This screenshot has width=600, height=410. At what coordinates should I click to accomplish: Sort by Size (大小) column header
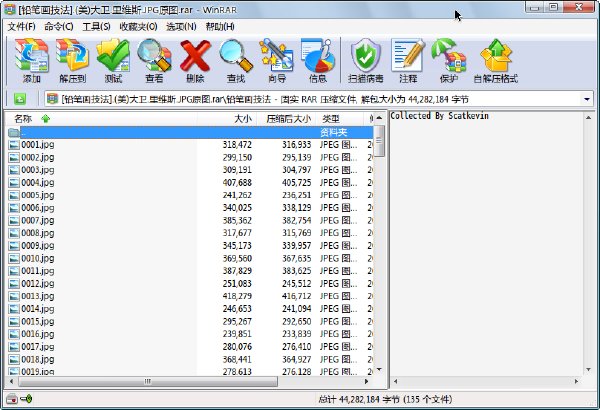(x=227, y=119)
